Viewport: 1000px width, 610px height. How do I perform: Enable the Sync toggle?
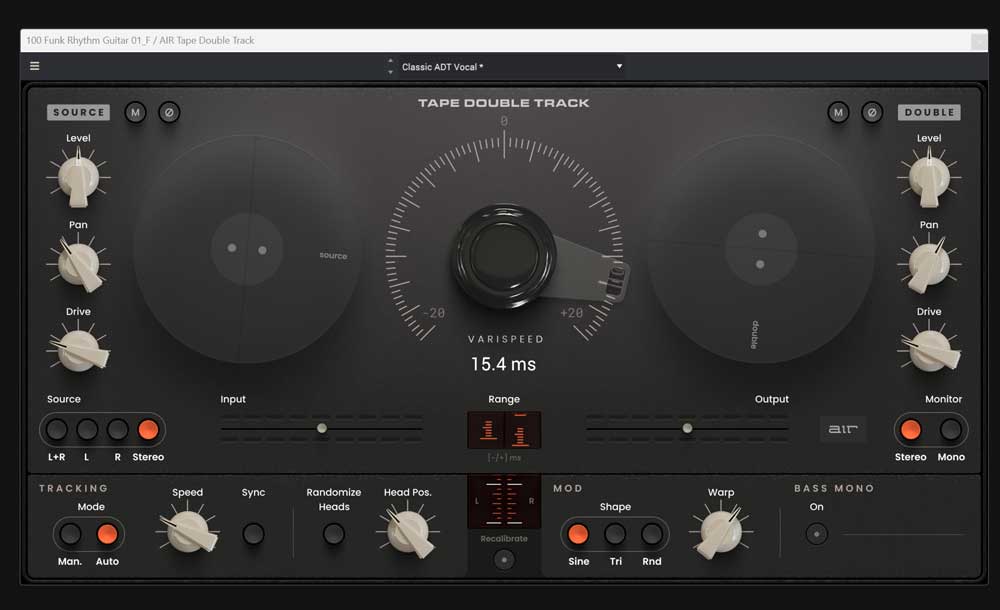(254, 534)
